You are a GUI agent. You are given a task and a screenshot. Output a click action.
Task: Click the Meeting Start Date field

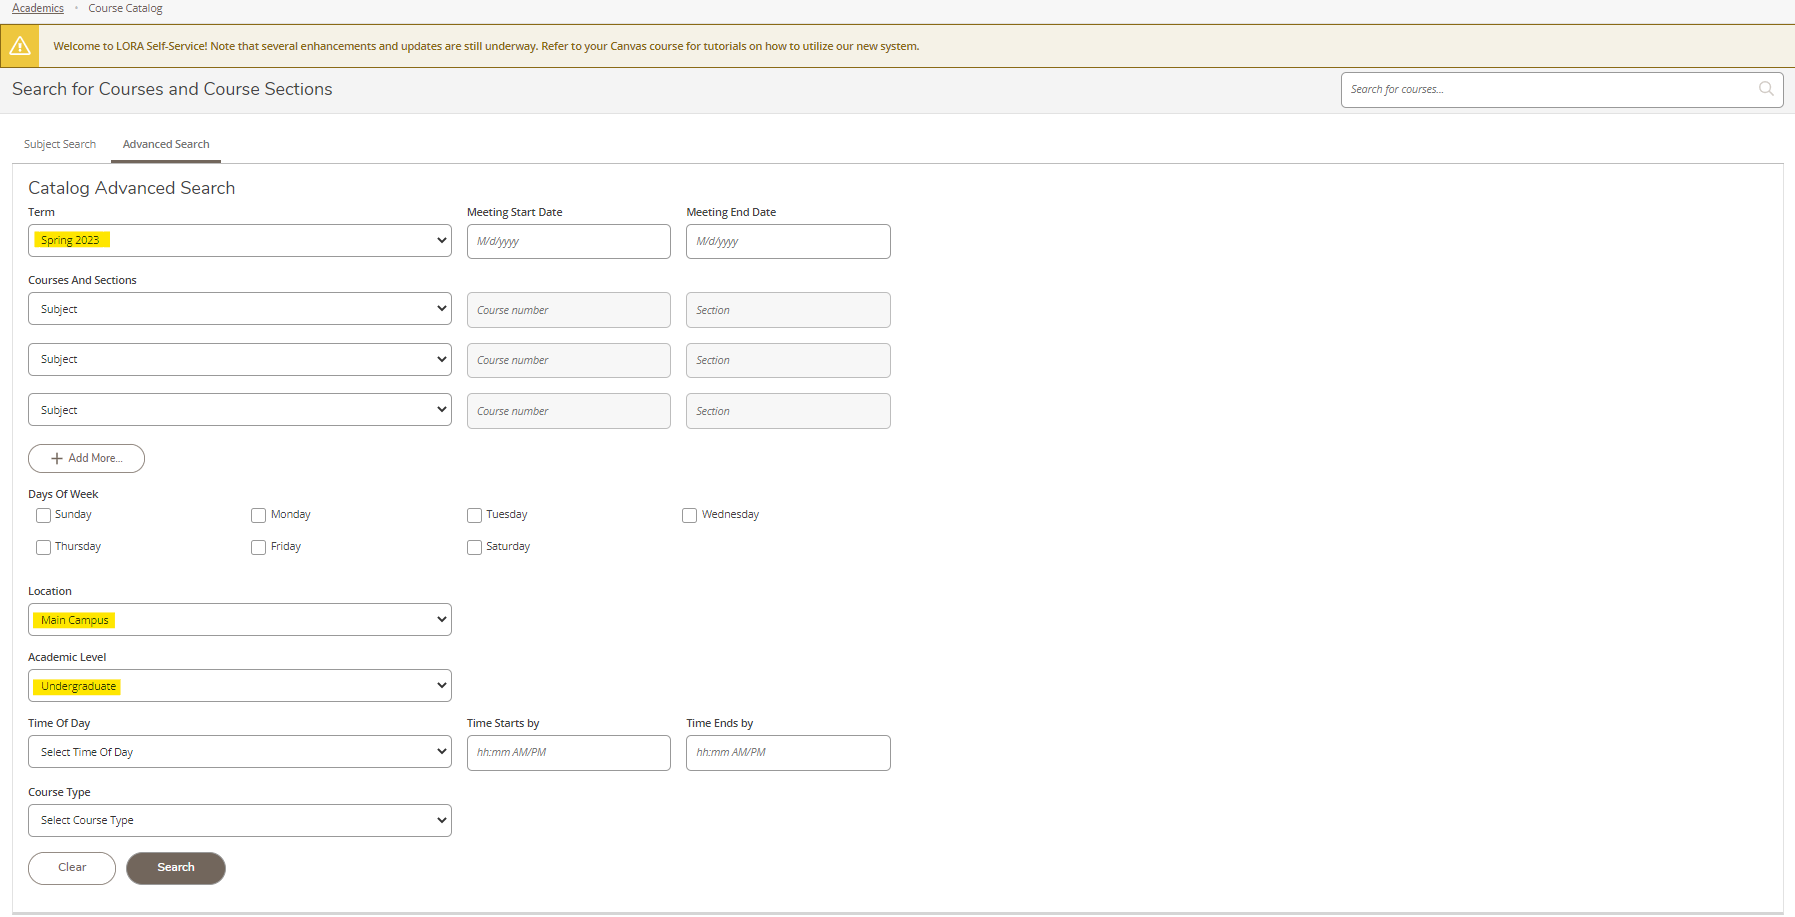pyautogui.click(x=568, y=242)
